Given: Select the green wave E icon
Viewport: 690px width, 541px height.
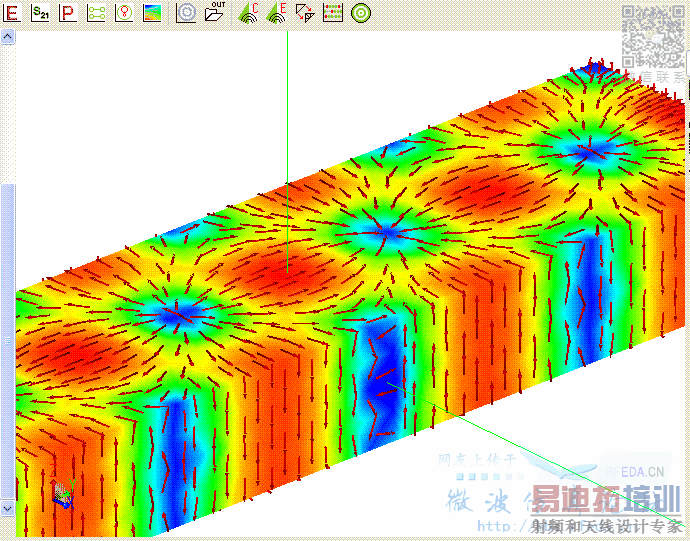Looking at the screenshot, I should pos(277,13).
